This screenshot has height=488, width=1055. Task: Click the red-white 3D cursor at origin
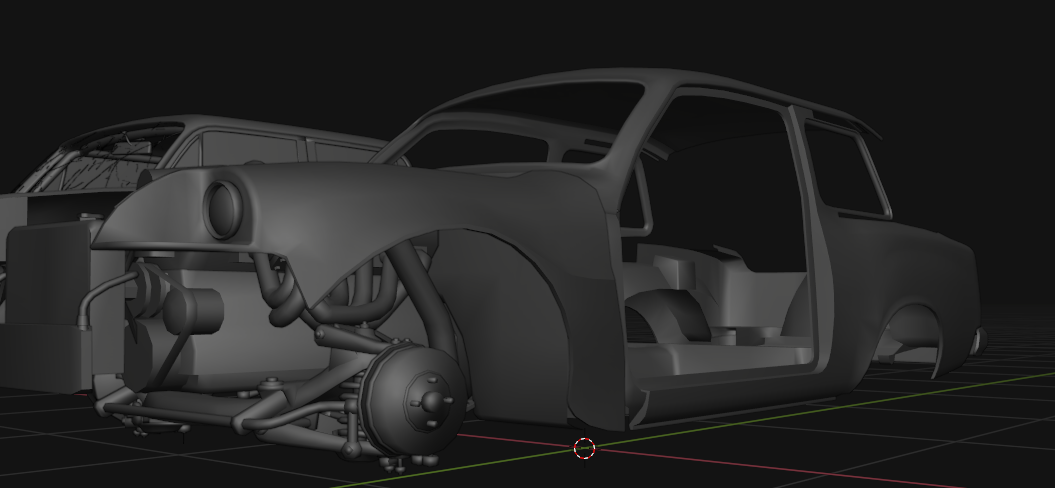[x=584, y=448]
